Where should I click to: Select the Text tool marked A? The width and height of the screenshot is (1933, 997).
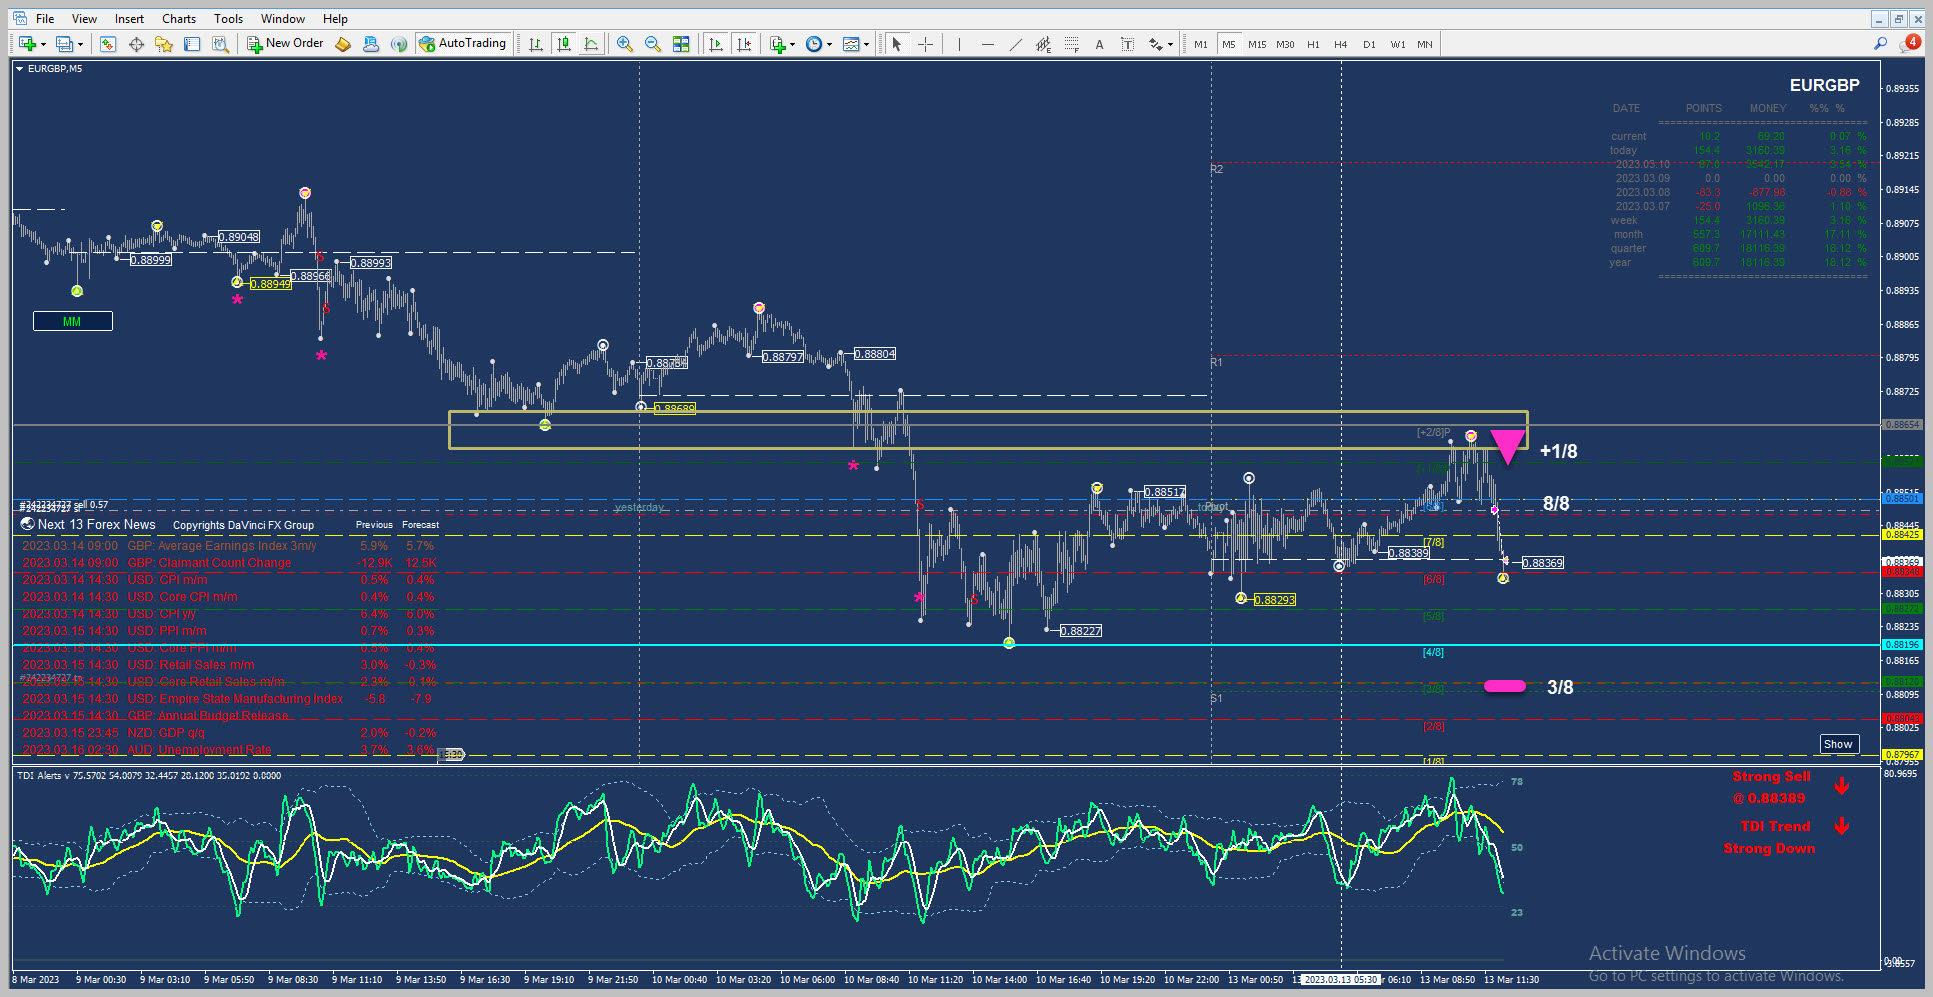click(1099, 44)
